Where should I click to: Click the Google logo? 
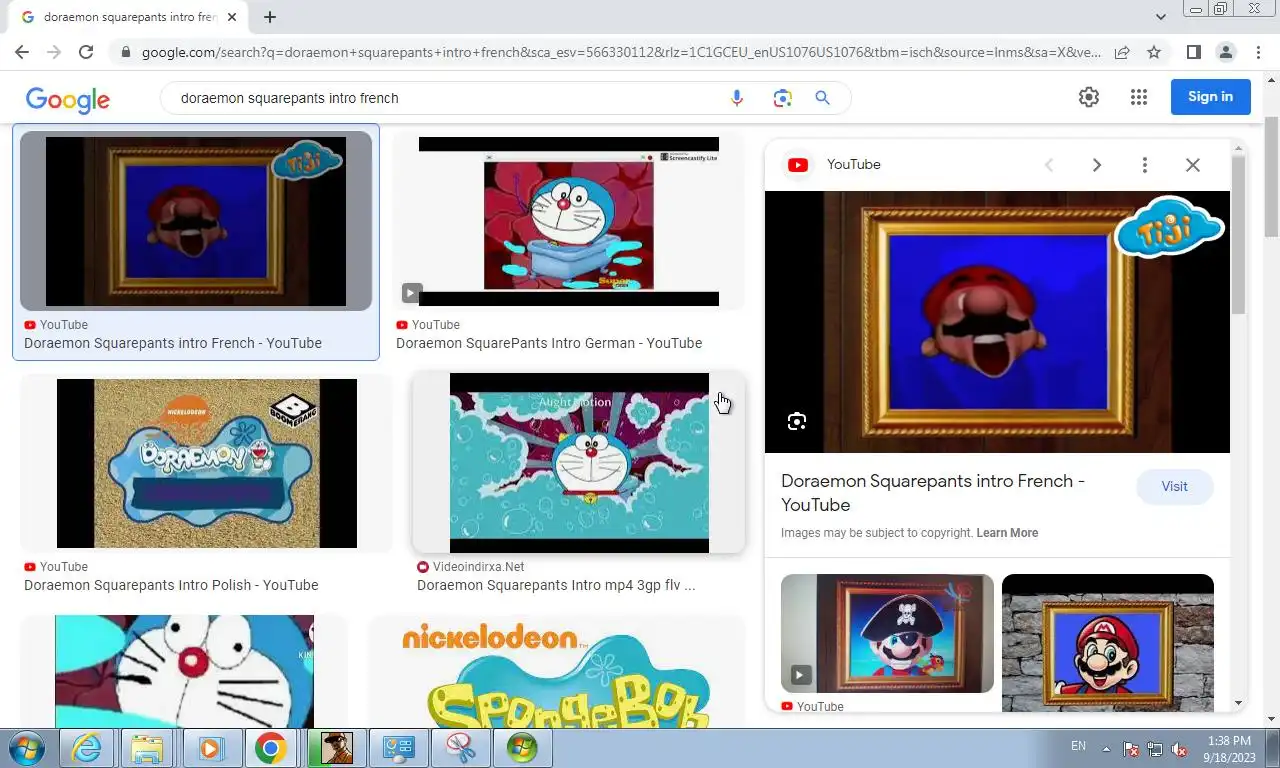click(68, 99)
